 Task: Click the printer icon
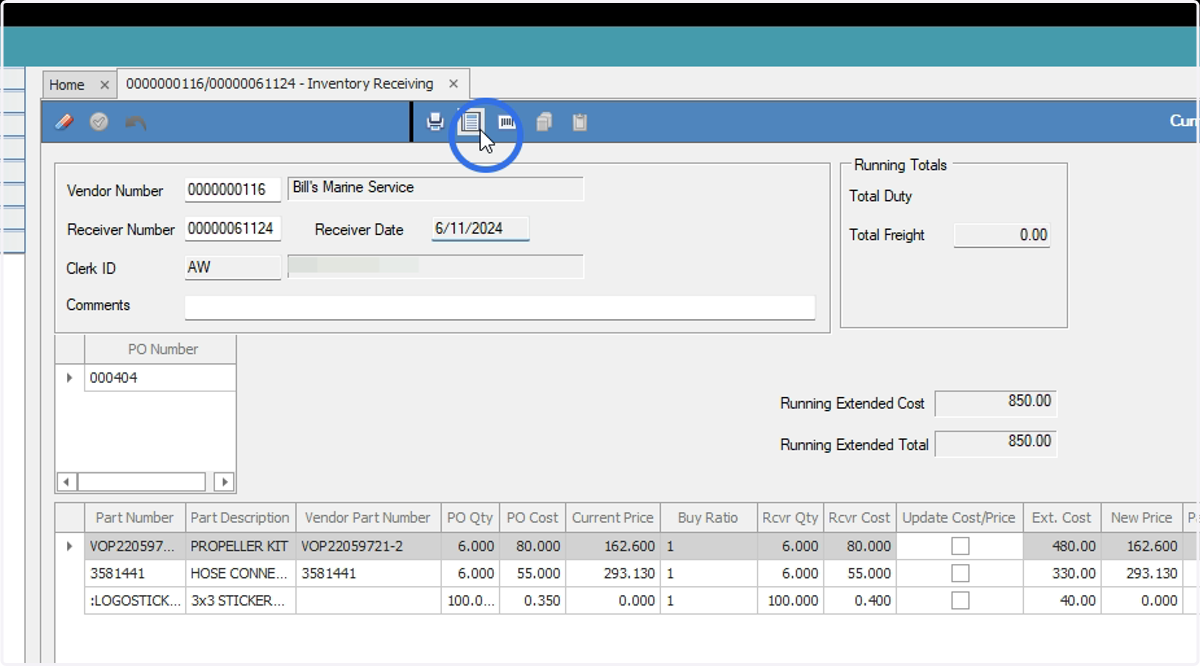tap(435, 122)
